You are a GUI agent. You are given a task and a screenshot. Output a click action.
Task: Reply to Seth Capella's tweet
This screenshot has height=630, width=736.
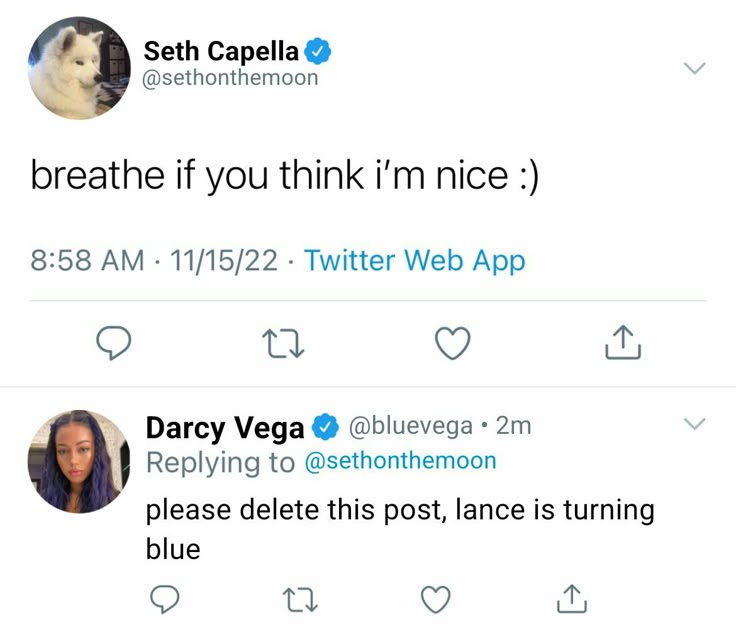(x=115, y=344)
